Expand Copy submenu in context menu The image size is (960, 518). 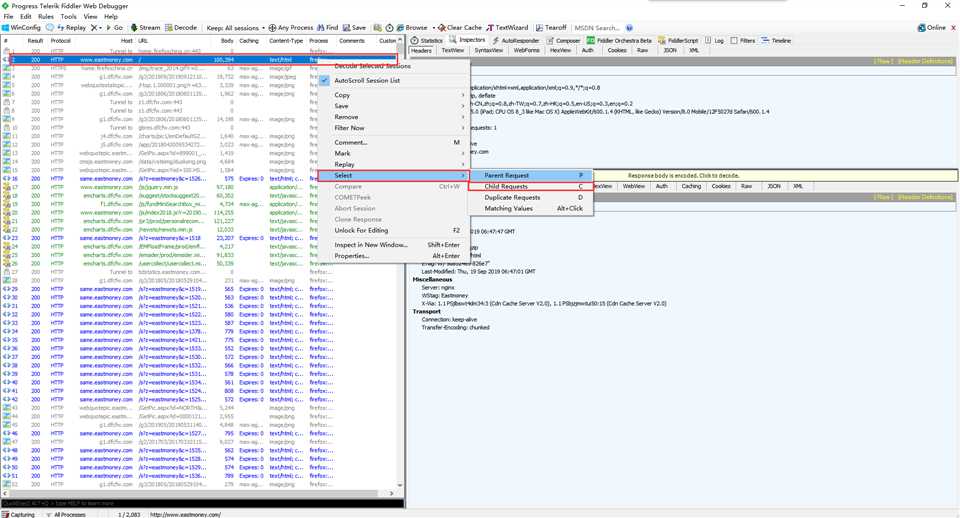tap(394, 95)
